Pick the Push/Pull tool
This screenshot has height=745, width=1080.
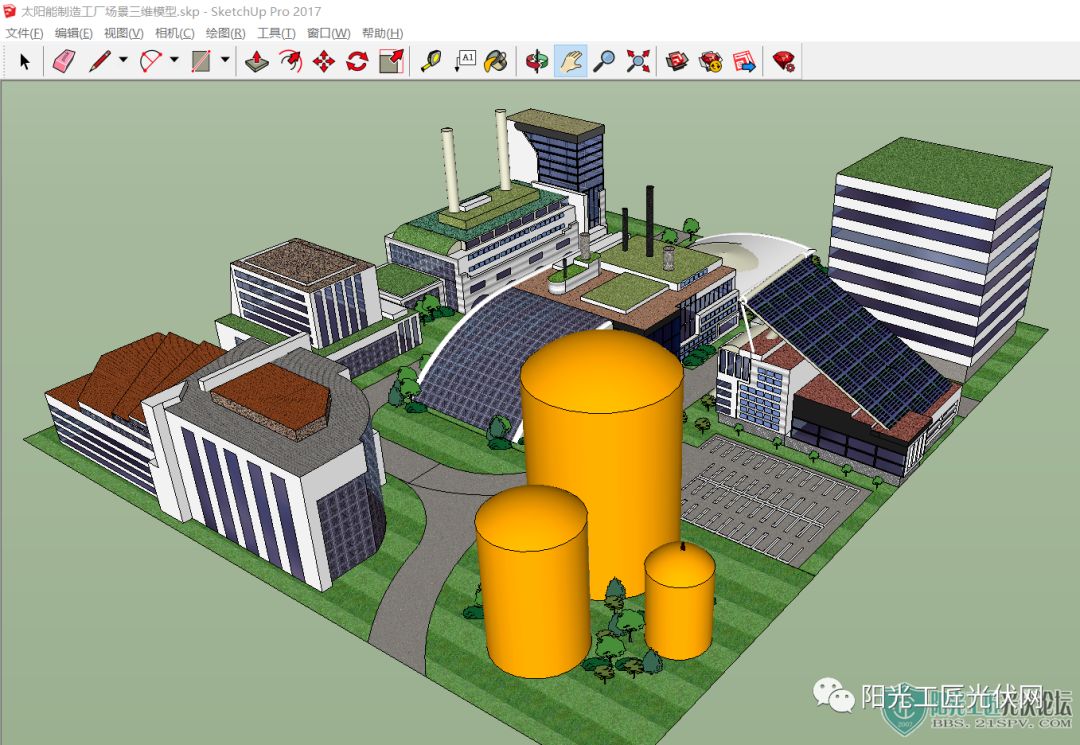257,61
